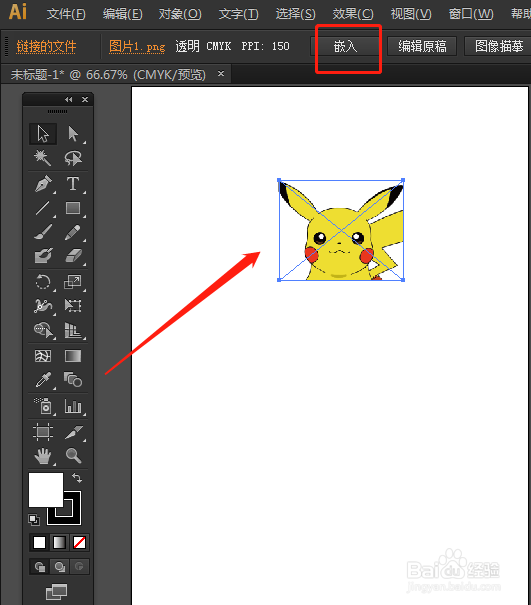The image size is (531, 605).
Task: Open the 窗口(W) menu
Action: tap(471, 14)
